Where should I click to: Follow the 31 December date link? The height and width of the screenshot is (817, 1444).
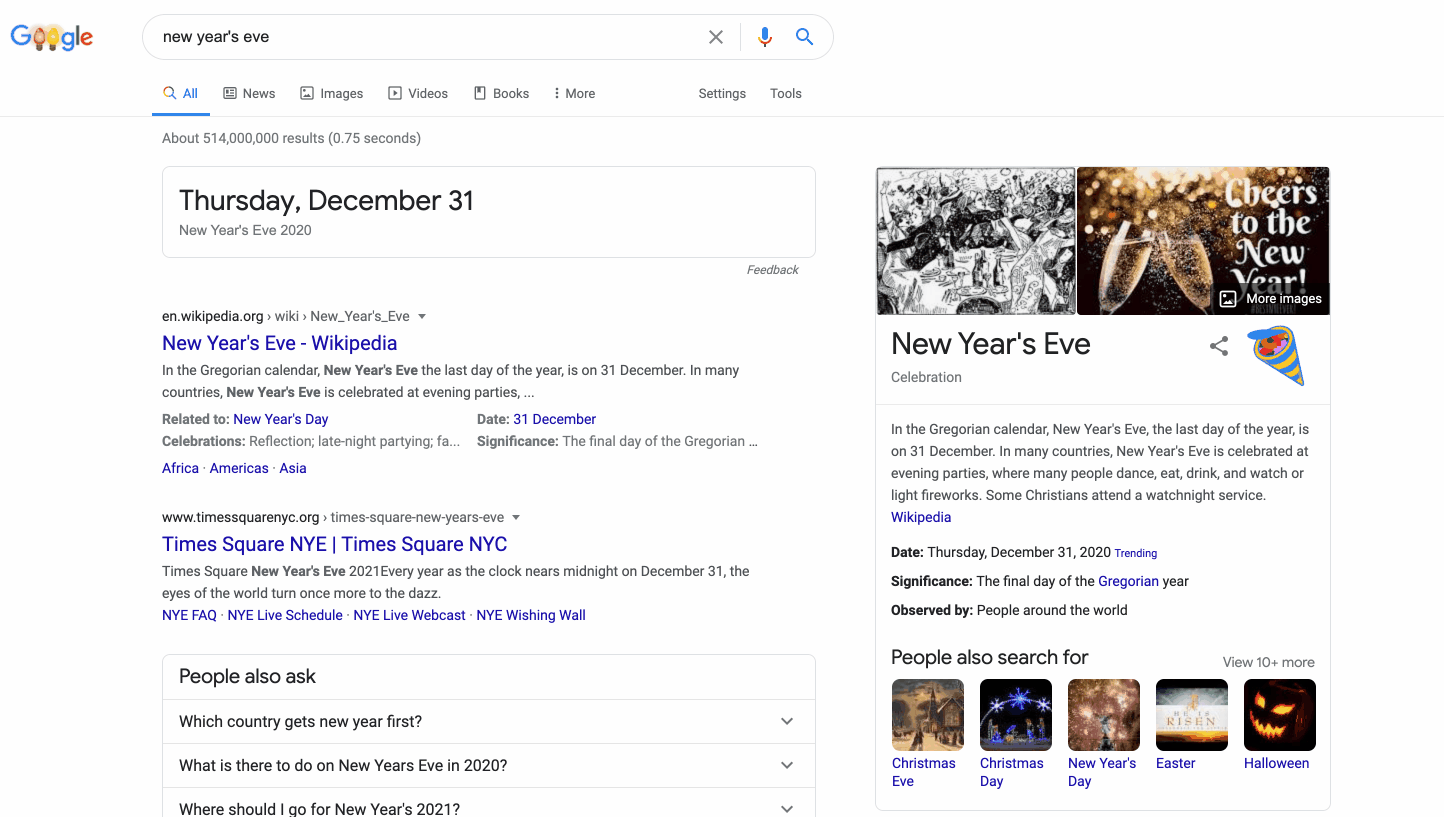click(x=554, y=419)
